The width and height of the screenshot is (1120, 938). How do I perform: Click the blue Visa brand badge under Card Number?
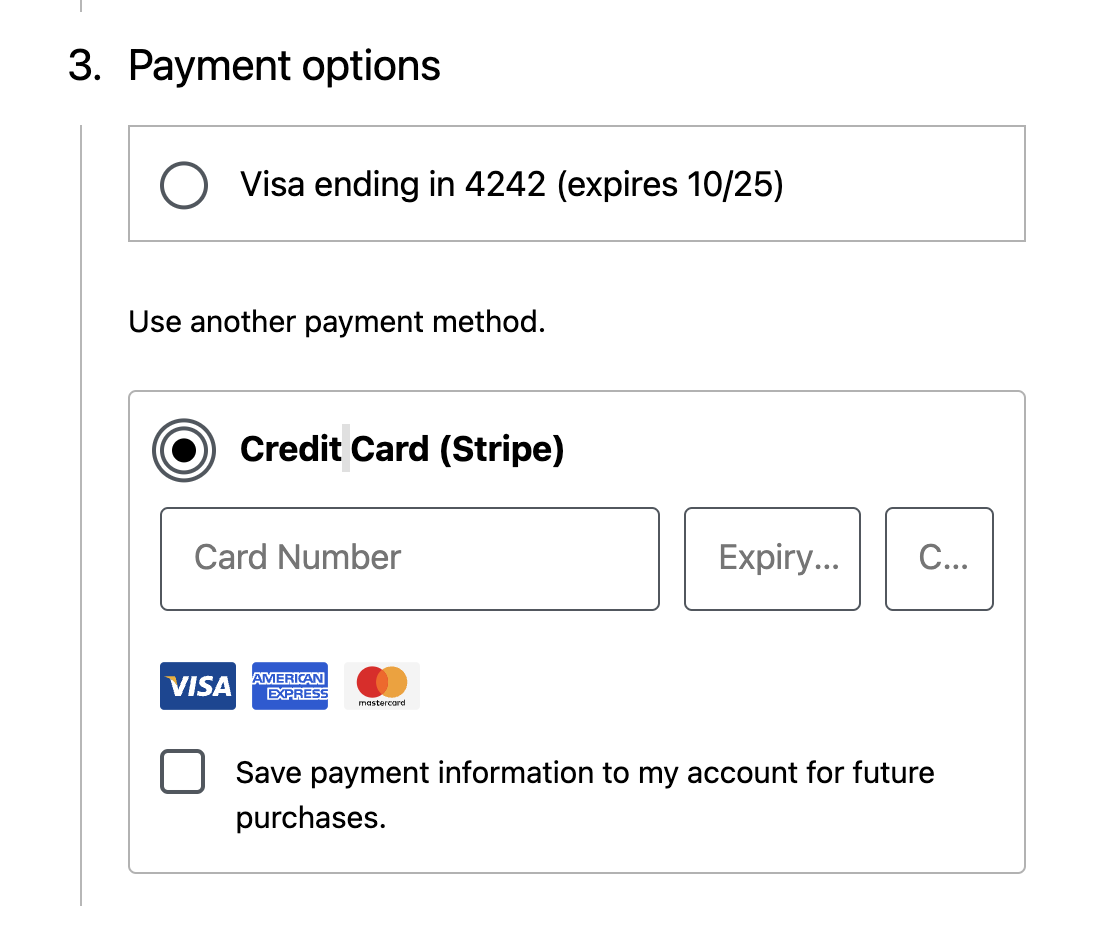(x=197, y=685)
